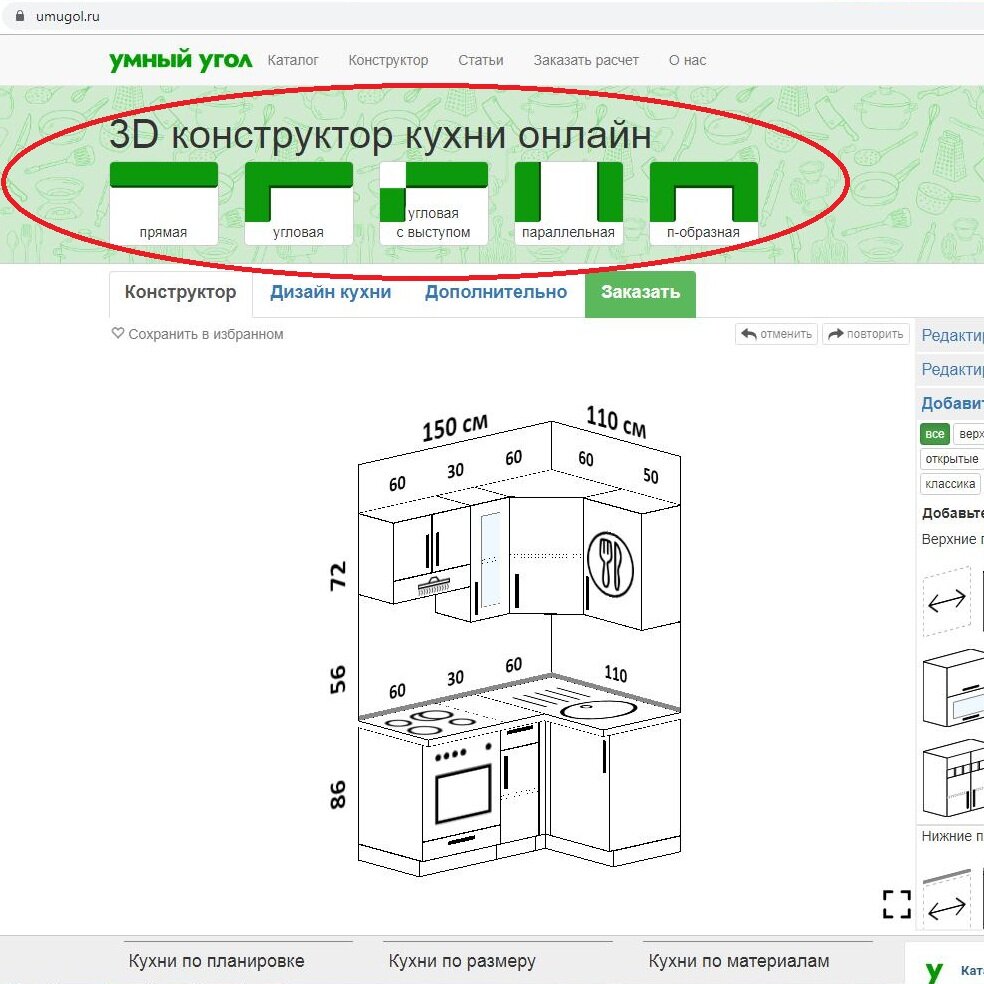Click the 150 см dimension label
Image resolution: width=984 pixels, height=984 pixels.
(x=454, y=428)
